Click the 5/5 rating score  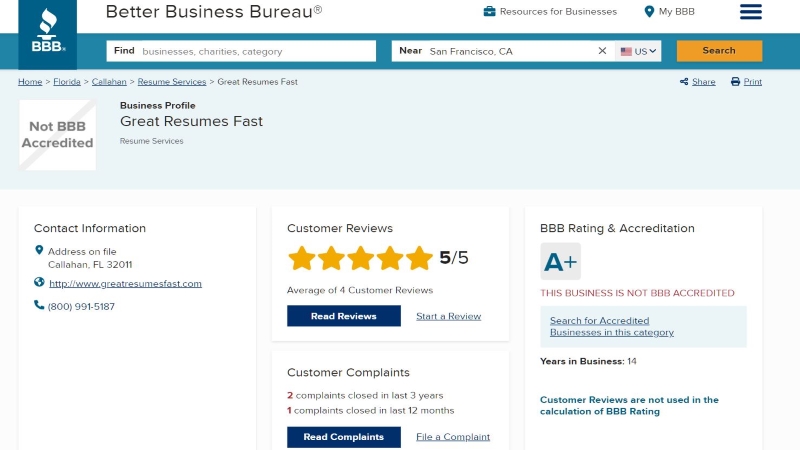coord(454,258)
